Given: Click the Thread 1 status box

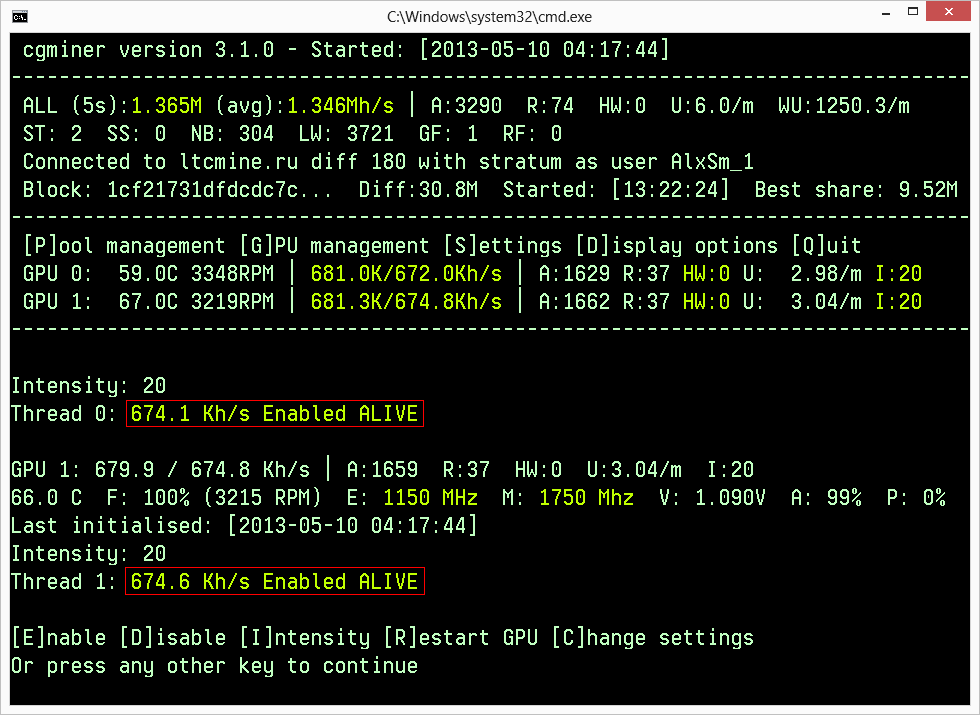Looking at the screenshot, I should 274,581.
